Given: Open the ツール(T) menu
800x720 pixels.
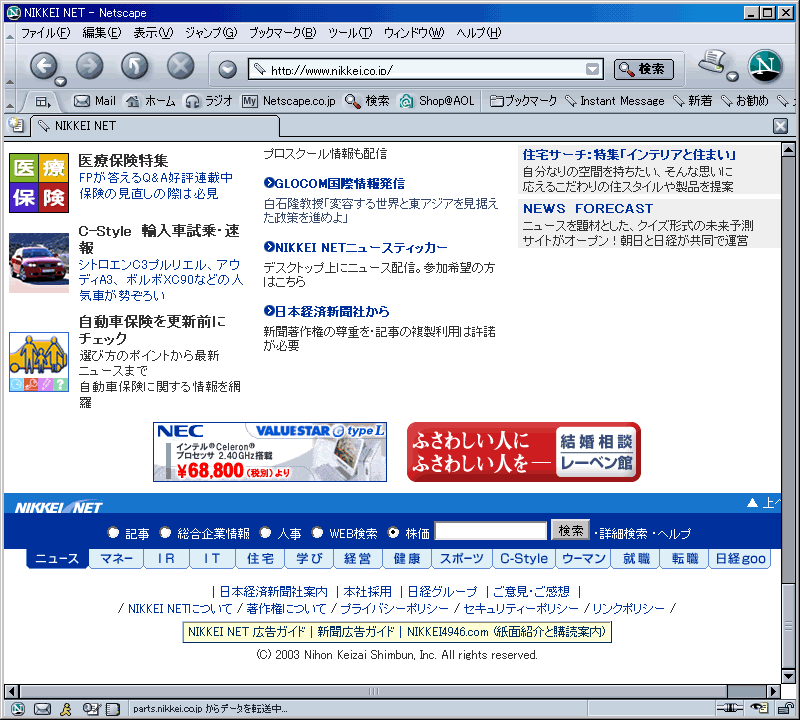Looking at the screenshot, I should (350, 33).
